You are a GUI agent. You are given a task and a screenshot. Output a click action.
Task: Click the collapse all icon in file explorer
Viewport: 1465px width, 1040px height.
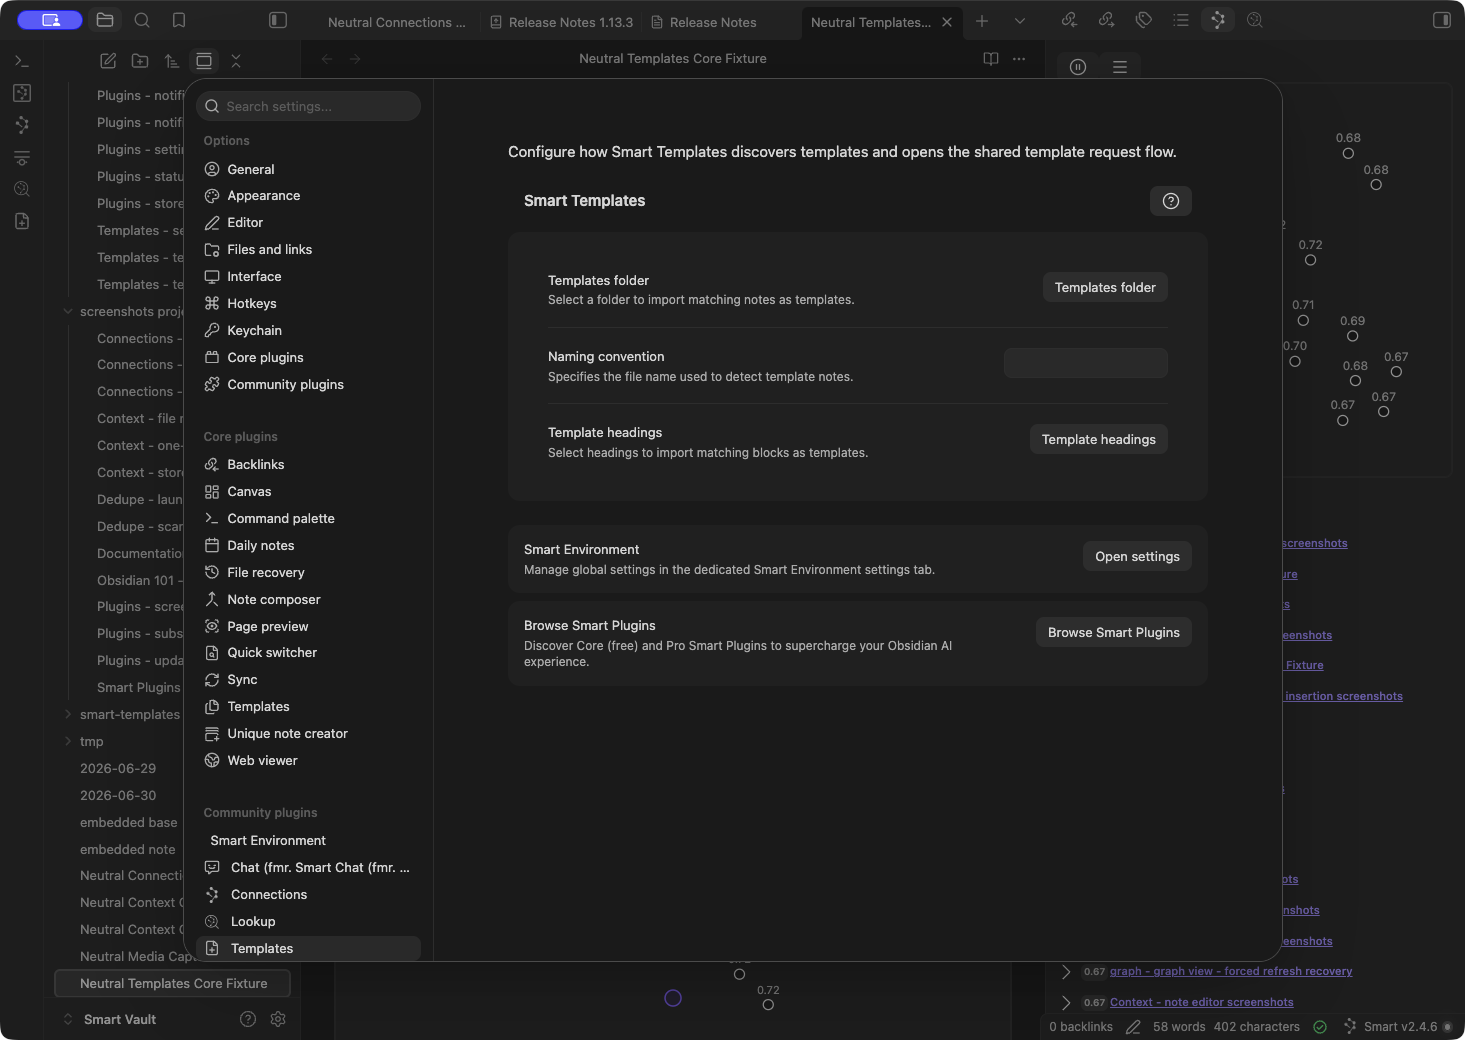click(x=236, y=61)
